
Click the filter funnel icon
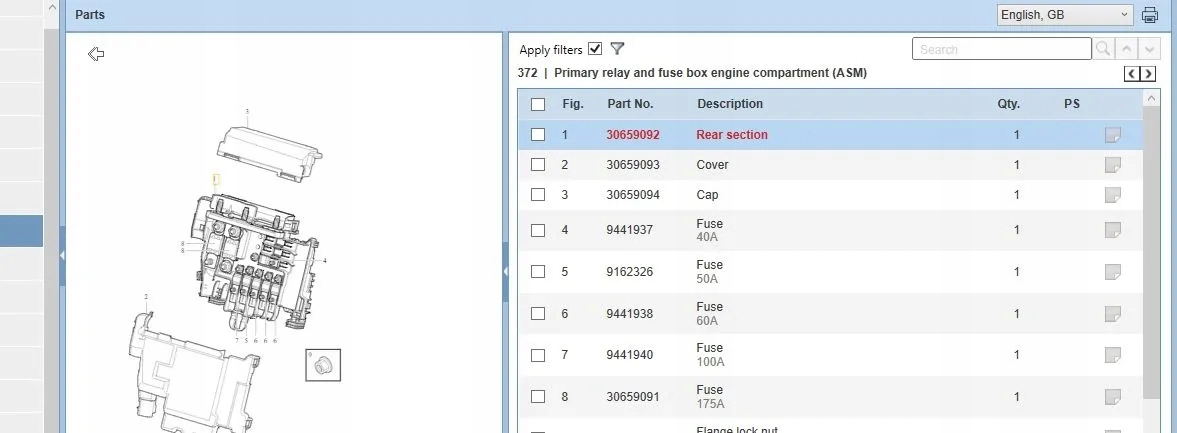click(x=617, y=49)
